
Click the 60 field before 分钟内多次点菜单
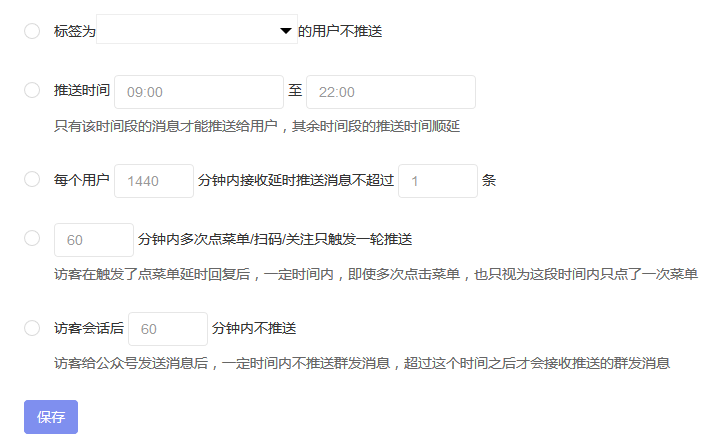[x=94, y=240]
